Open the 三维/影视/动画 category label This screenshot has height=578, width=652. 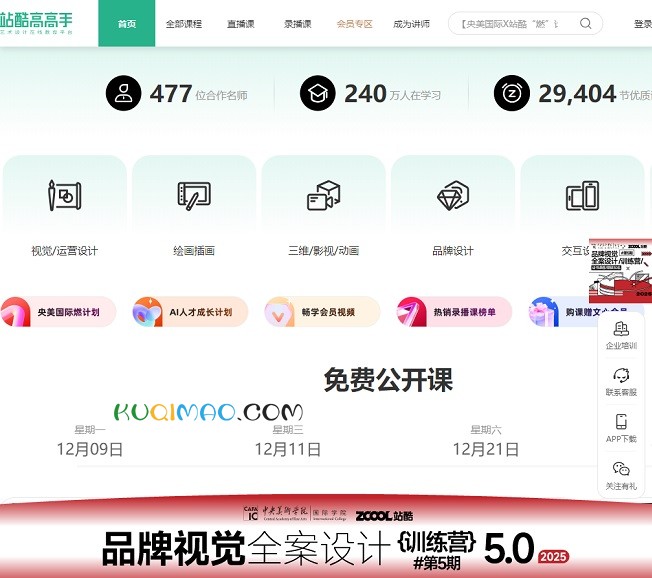(324, 250)
